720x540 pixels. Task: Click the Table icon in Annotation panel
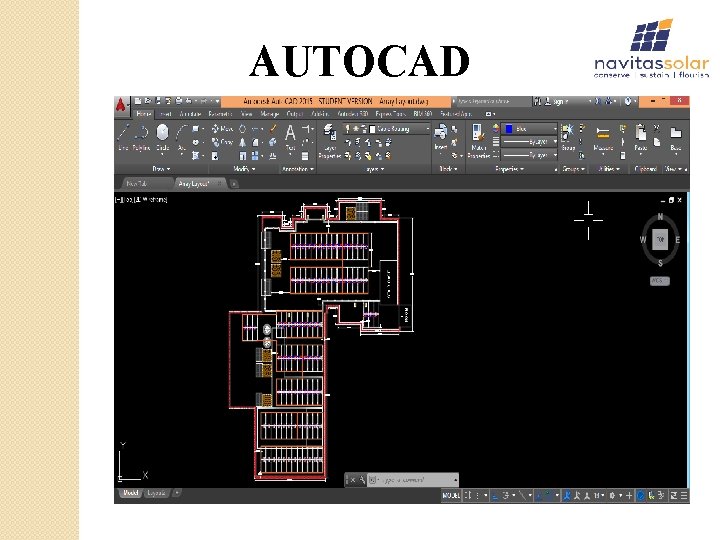click(x=305, y=156)
